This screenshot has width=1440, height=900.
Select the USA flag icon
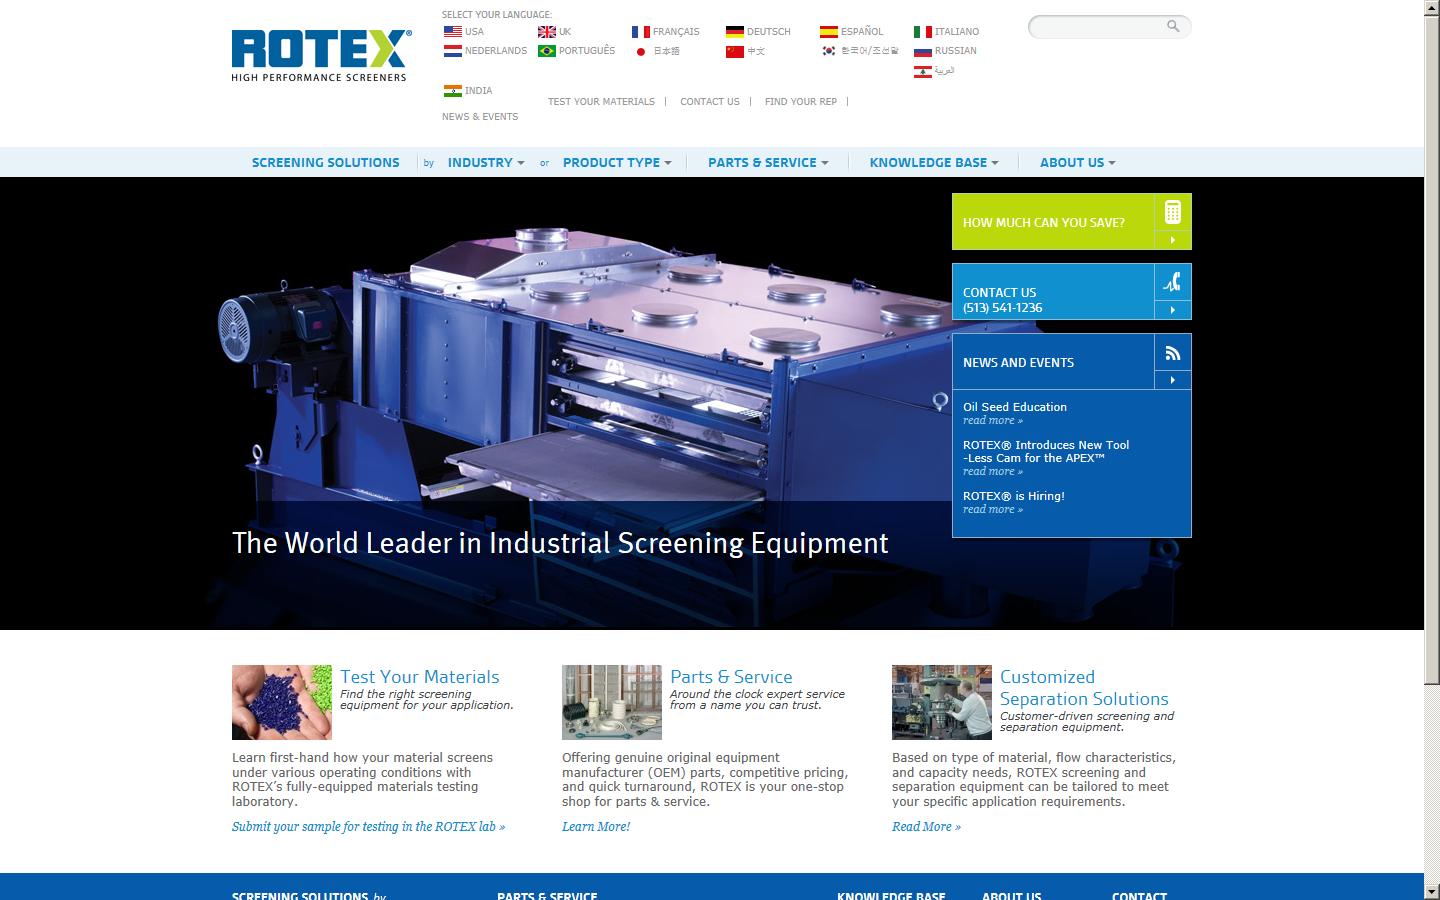coord(452,31)
